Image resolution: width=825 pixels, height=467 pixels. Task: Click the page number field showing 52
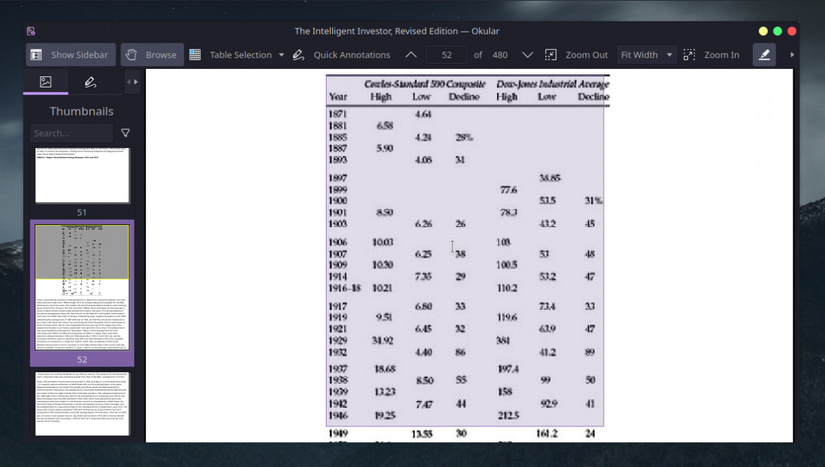coord(446,55)
